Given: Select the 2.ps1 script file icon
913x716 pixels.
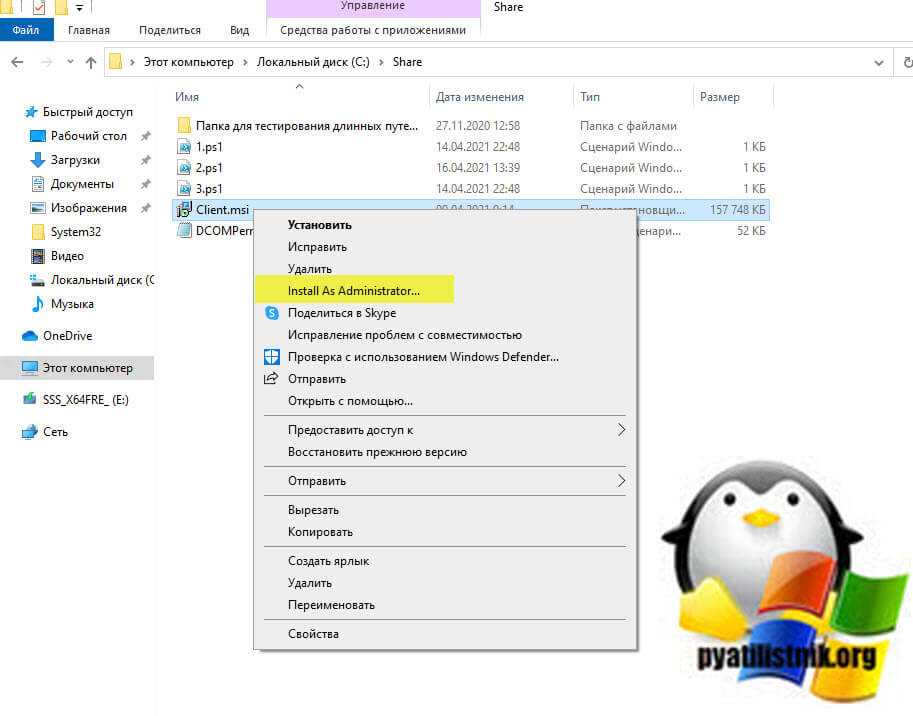Looking at the screenshot, I should click(x=184, y=168).
